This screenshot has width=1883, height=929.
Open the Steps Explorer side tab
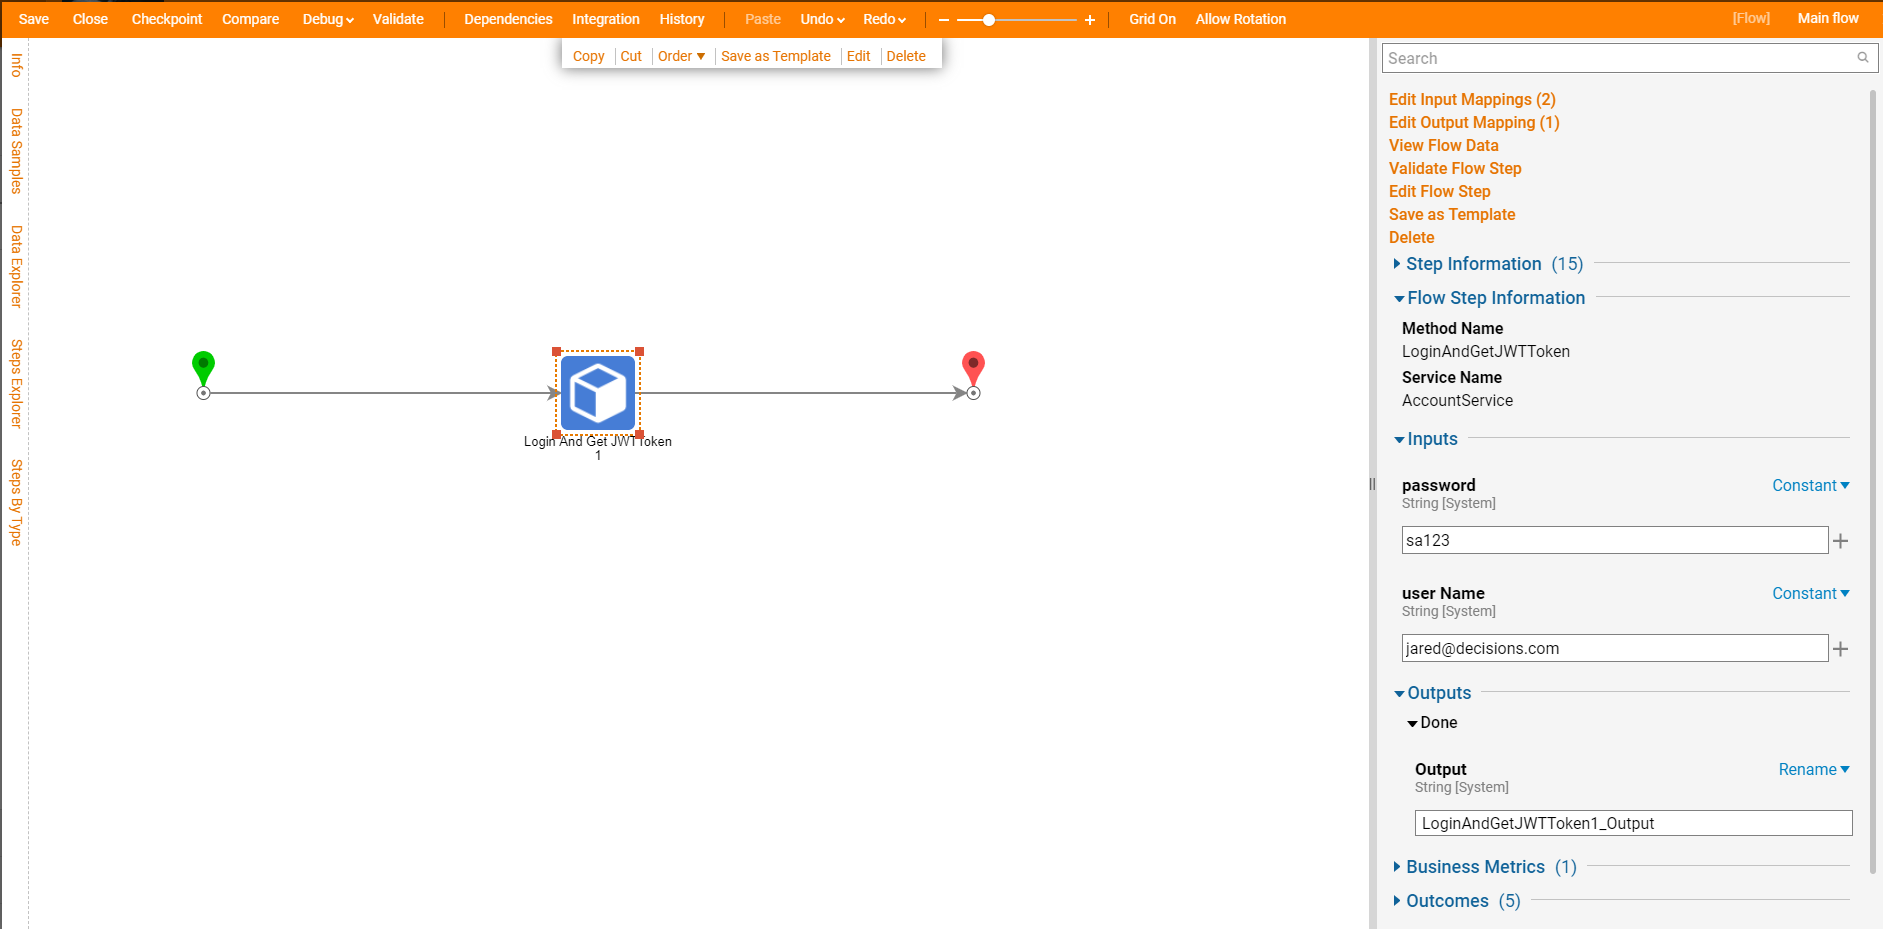16,383
